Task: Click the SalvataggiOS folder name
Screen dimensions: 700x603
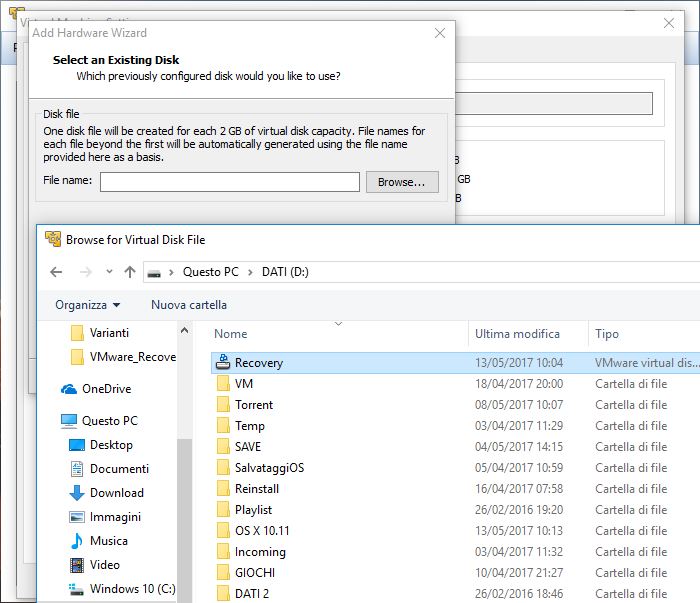Action: (269, 468)
